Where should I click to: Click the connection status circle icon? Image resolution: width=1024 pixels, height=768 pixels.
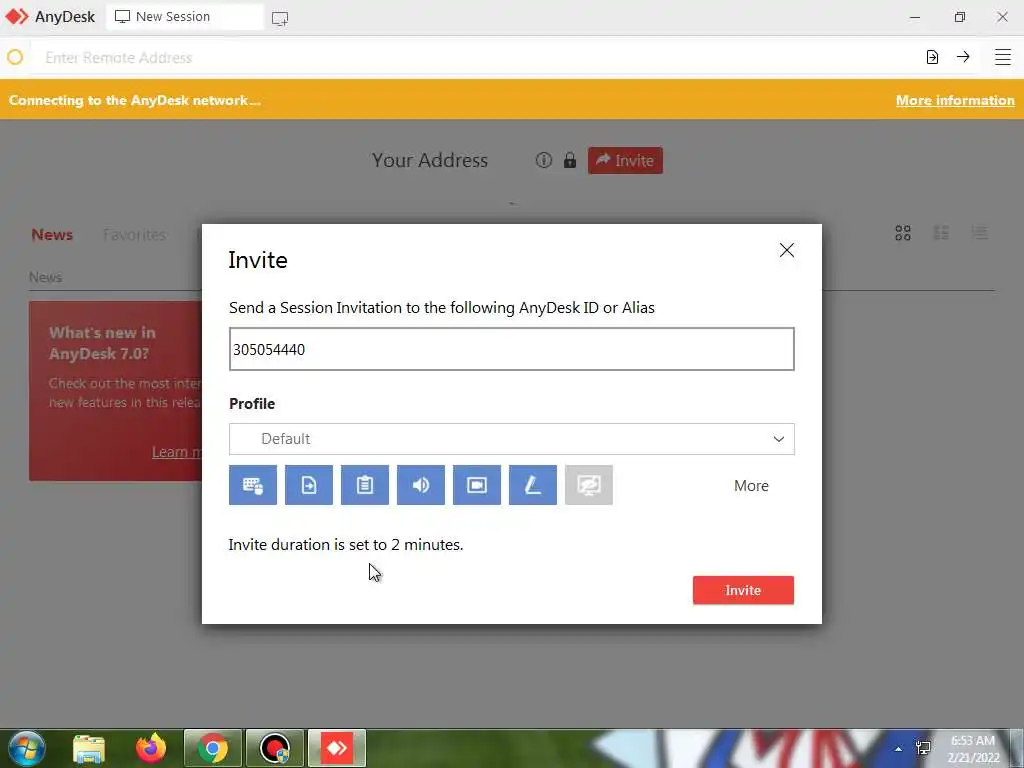pos(15,57)
